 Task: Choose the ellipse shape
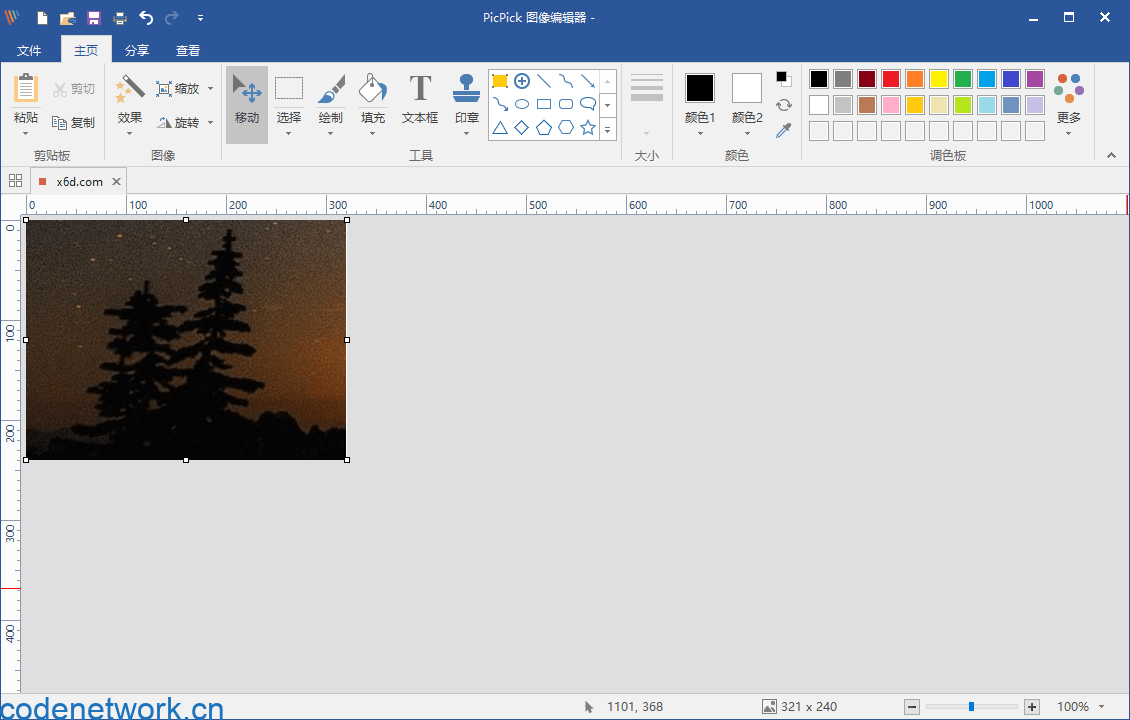[x=522, y=105]
